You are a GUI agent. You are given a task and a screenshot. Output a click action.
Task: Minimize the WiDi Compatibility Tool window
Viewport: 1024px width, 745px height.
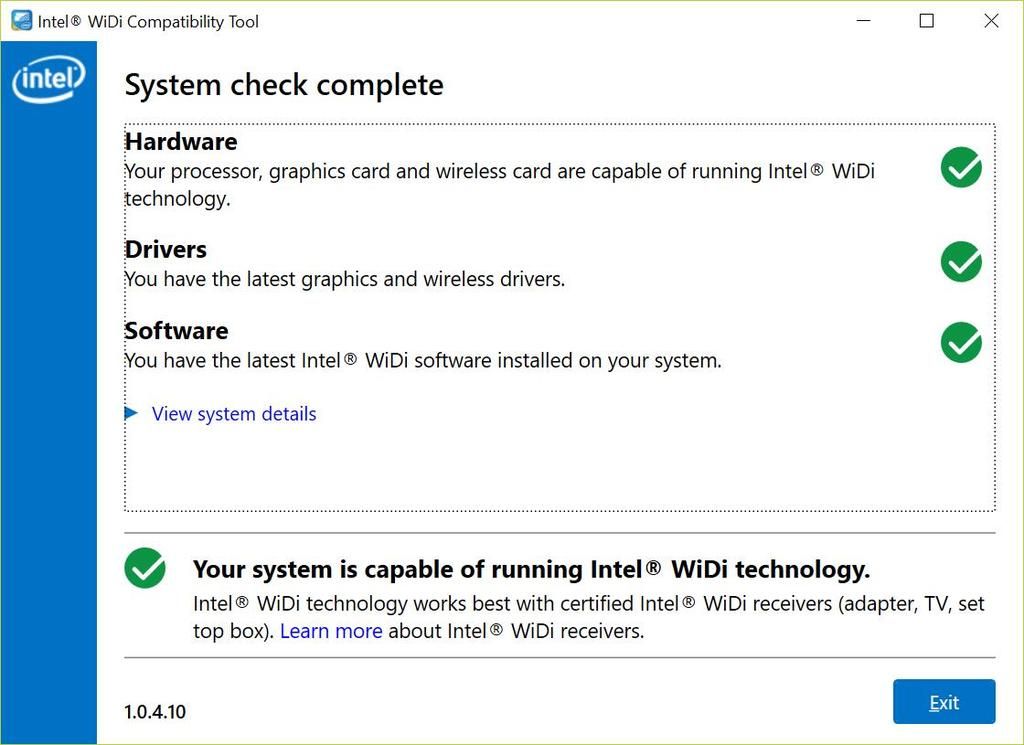point(862,21)
